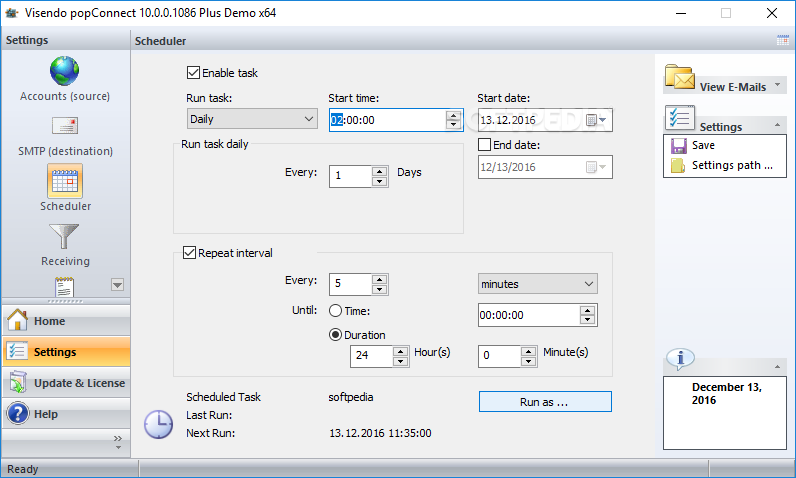Viewport: 796px width, 478px height.
Task: Click View E-Mails label
Action: (x=733, y=87)
